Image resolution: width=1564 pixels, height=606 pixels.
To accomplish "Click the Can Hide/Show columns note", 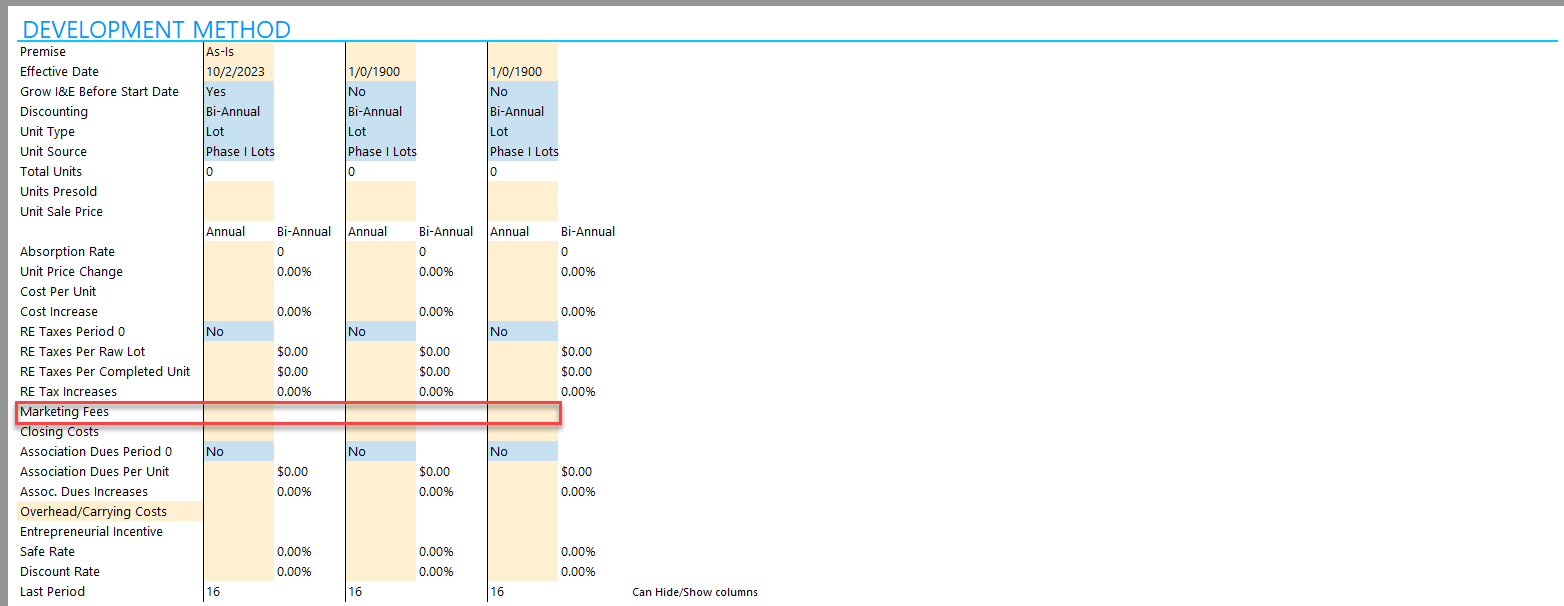I will click(x=695, y=592).
